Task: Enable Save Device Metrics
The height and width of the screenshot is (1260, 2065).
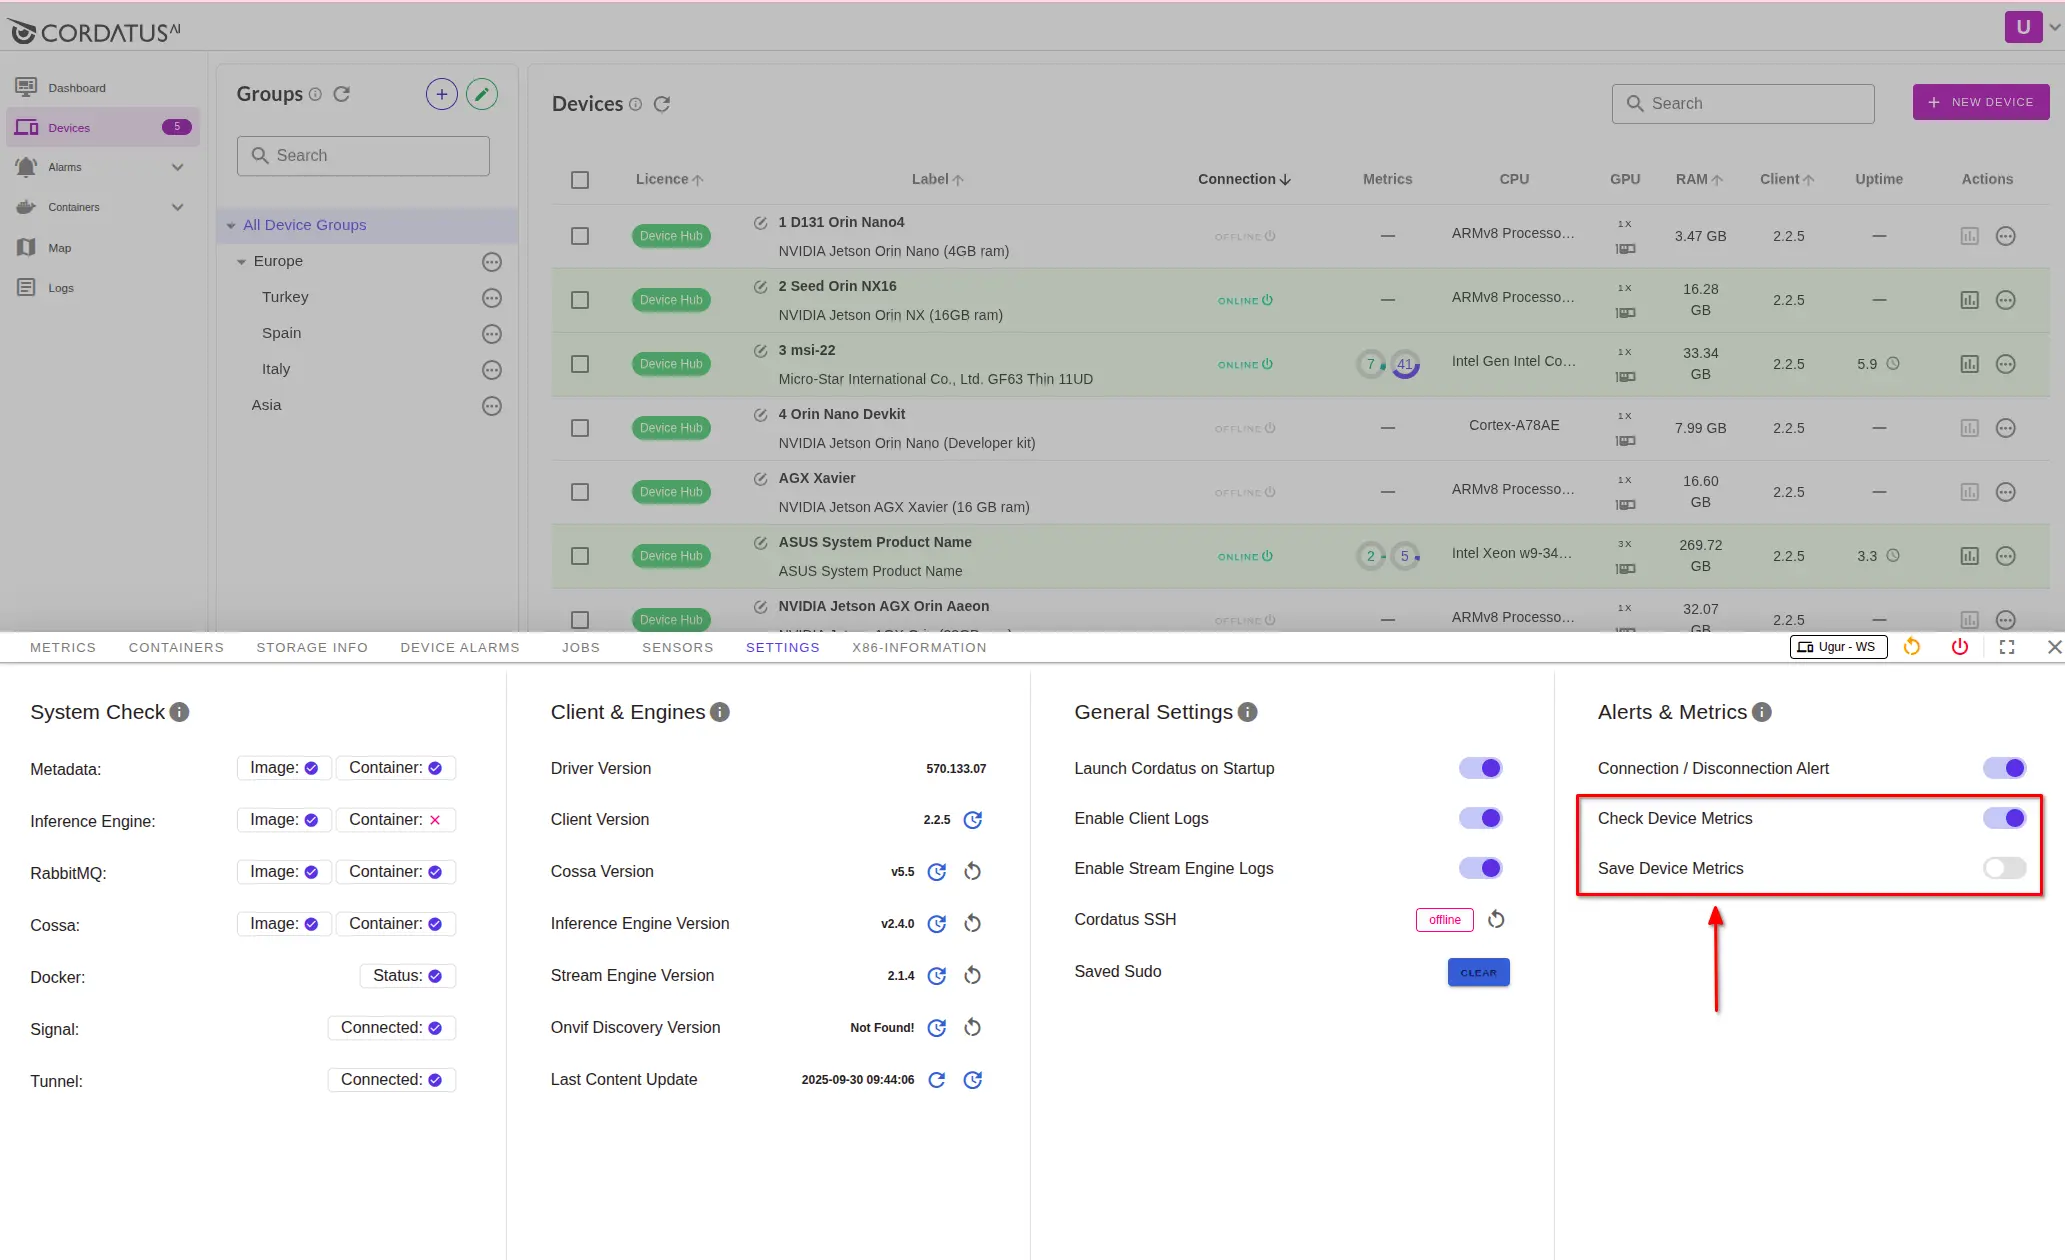Action: [x=2003, y=868]
